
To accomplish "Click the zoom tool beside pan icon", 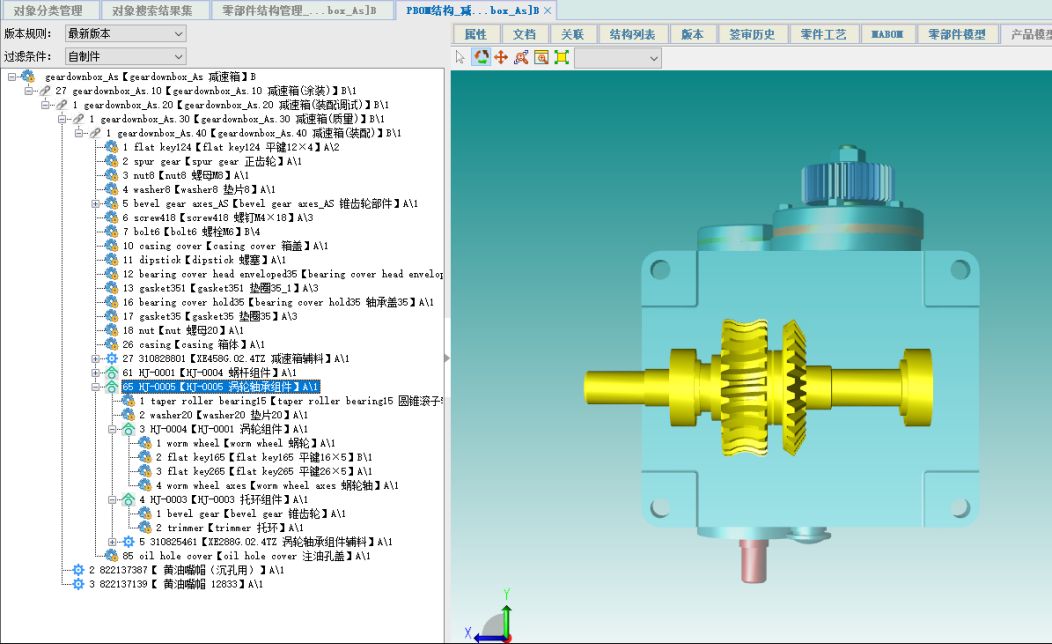I will pyautogui.click(x=521, y=58).
